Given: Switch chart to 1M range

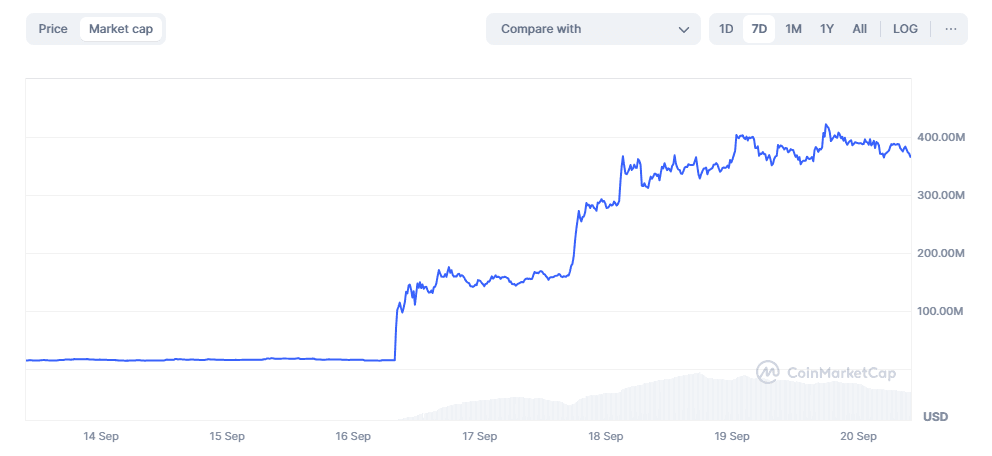Looking at the screenshot, I should (793, 29).
